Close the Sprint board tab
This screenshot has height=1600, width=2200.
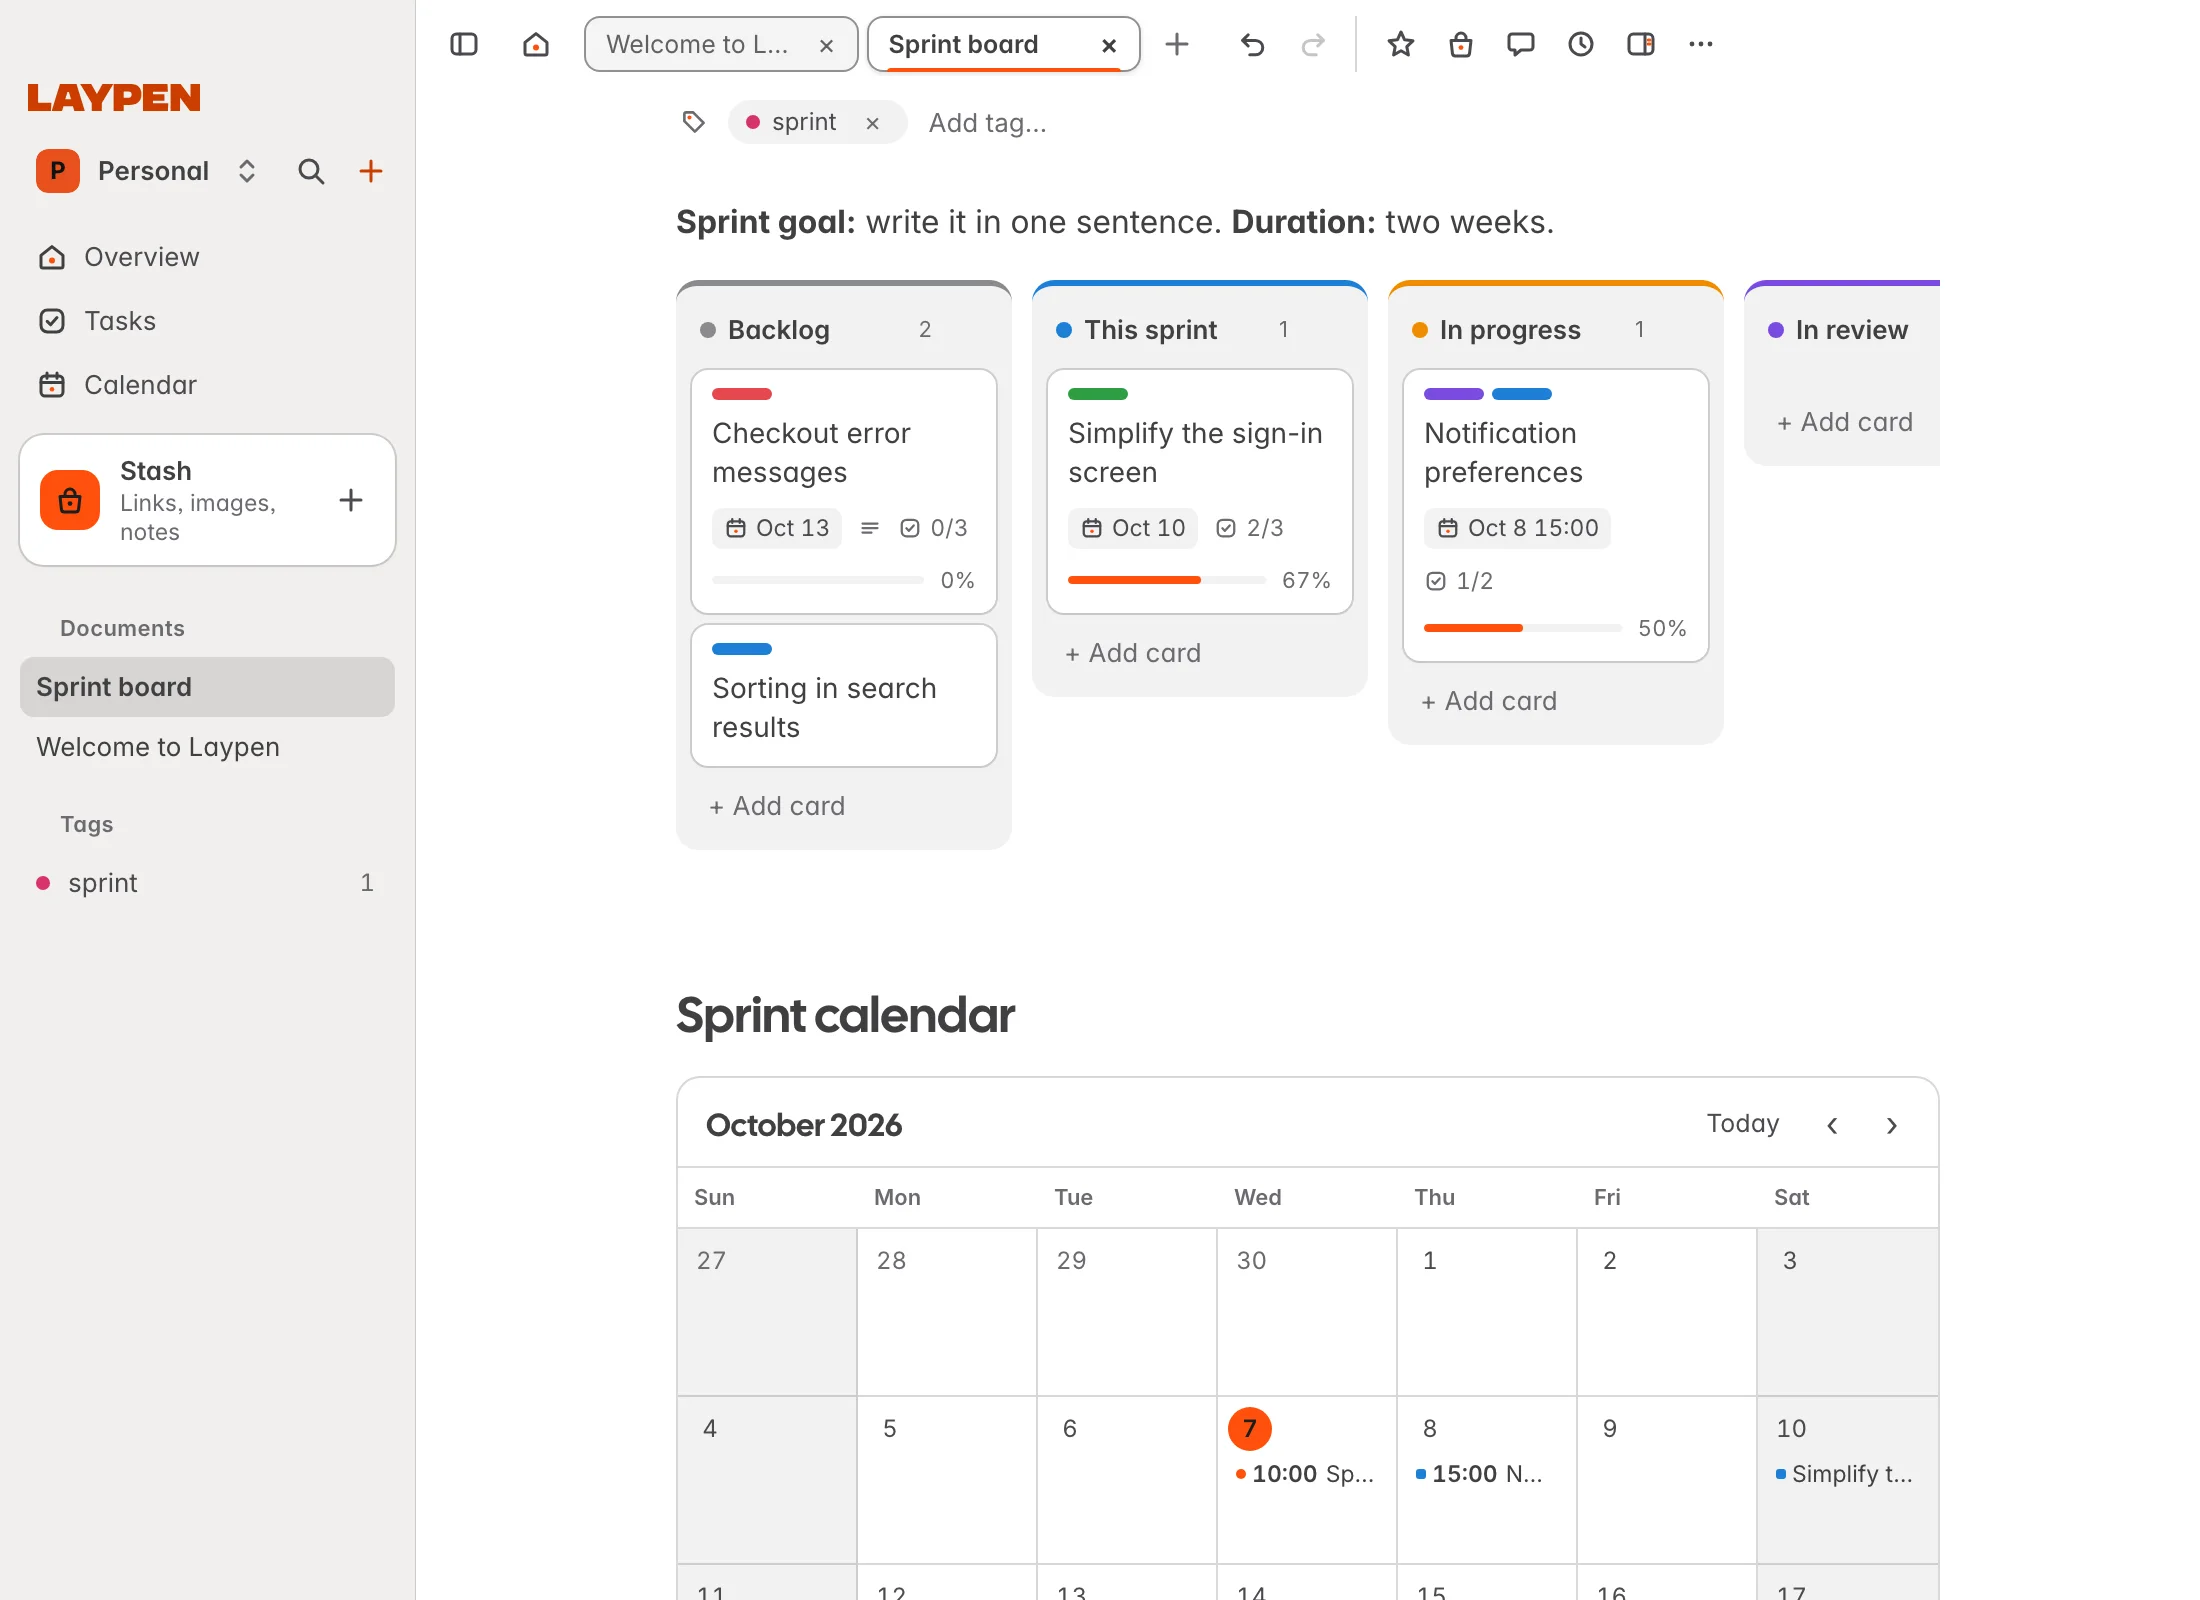pyautogui.click(x=1109, y=45)
